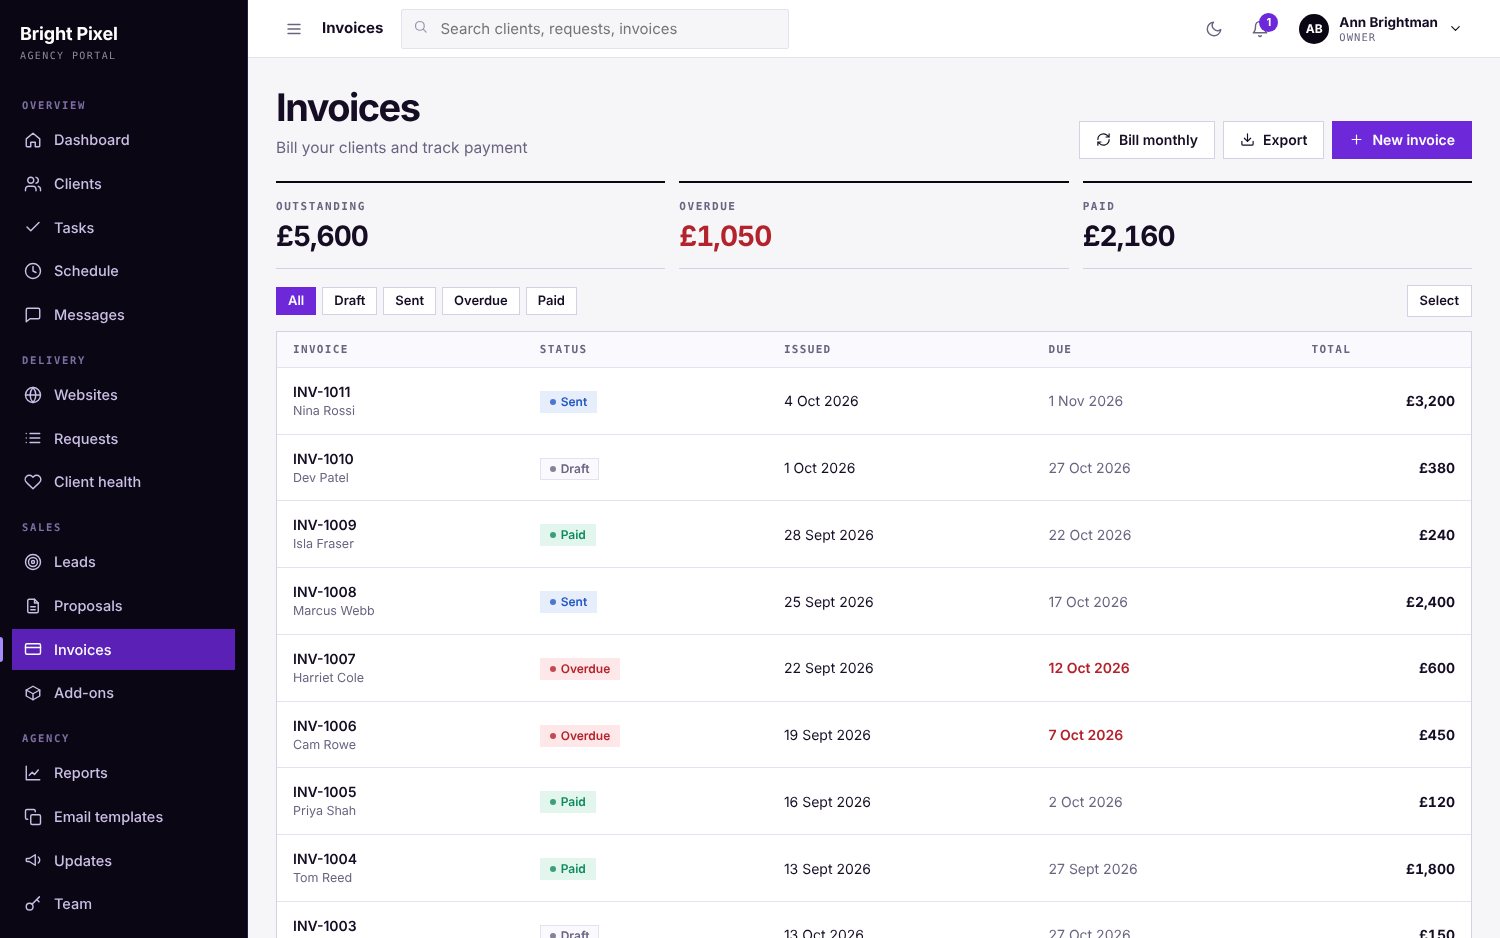The height and width of the screenshot is (938, 1500).
Task: Click the Proposals document icon
Action: tap(33, 606)
